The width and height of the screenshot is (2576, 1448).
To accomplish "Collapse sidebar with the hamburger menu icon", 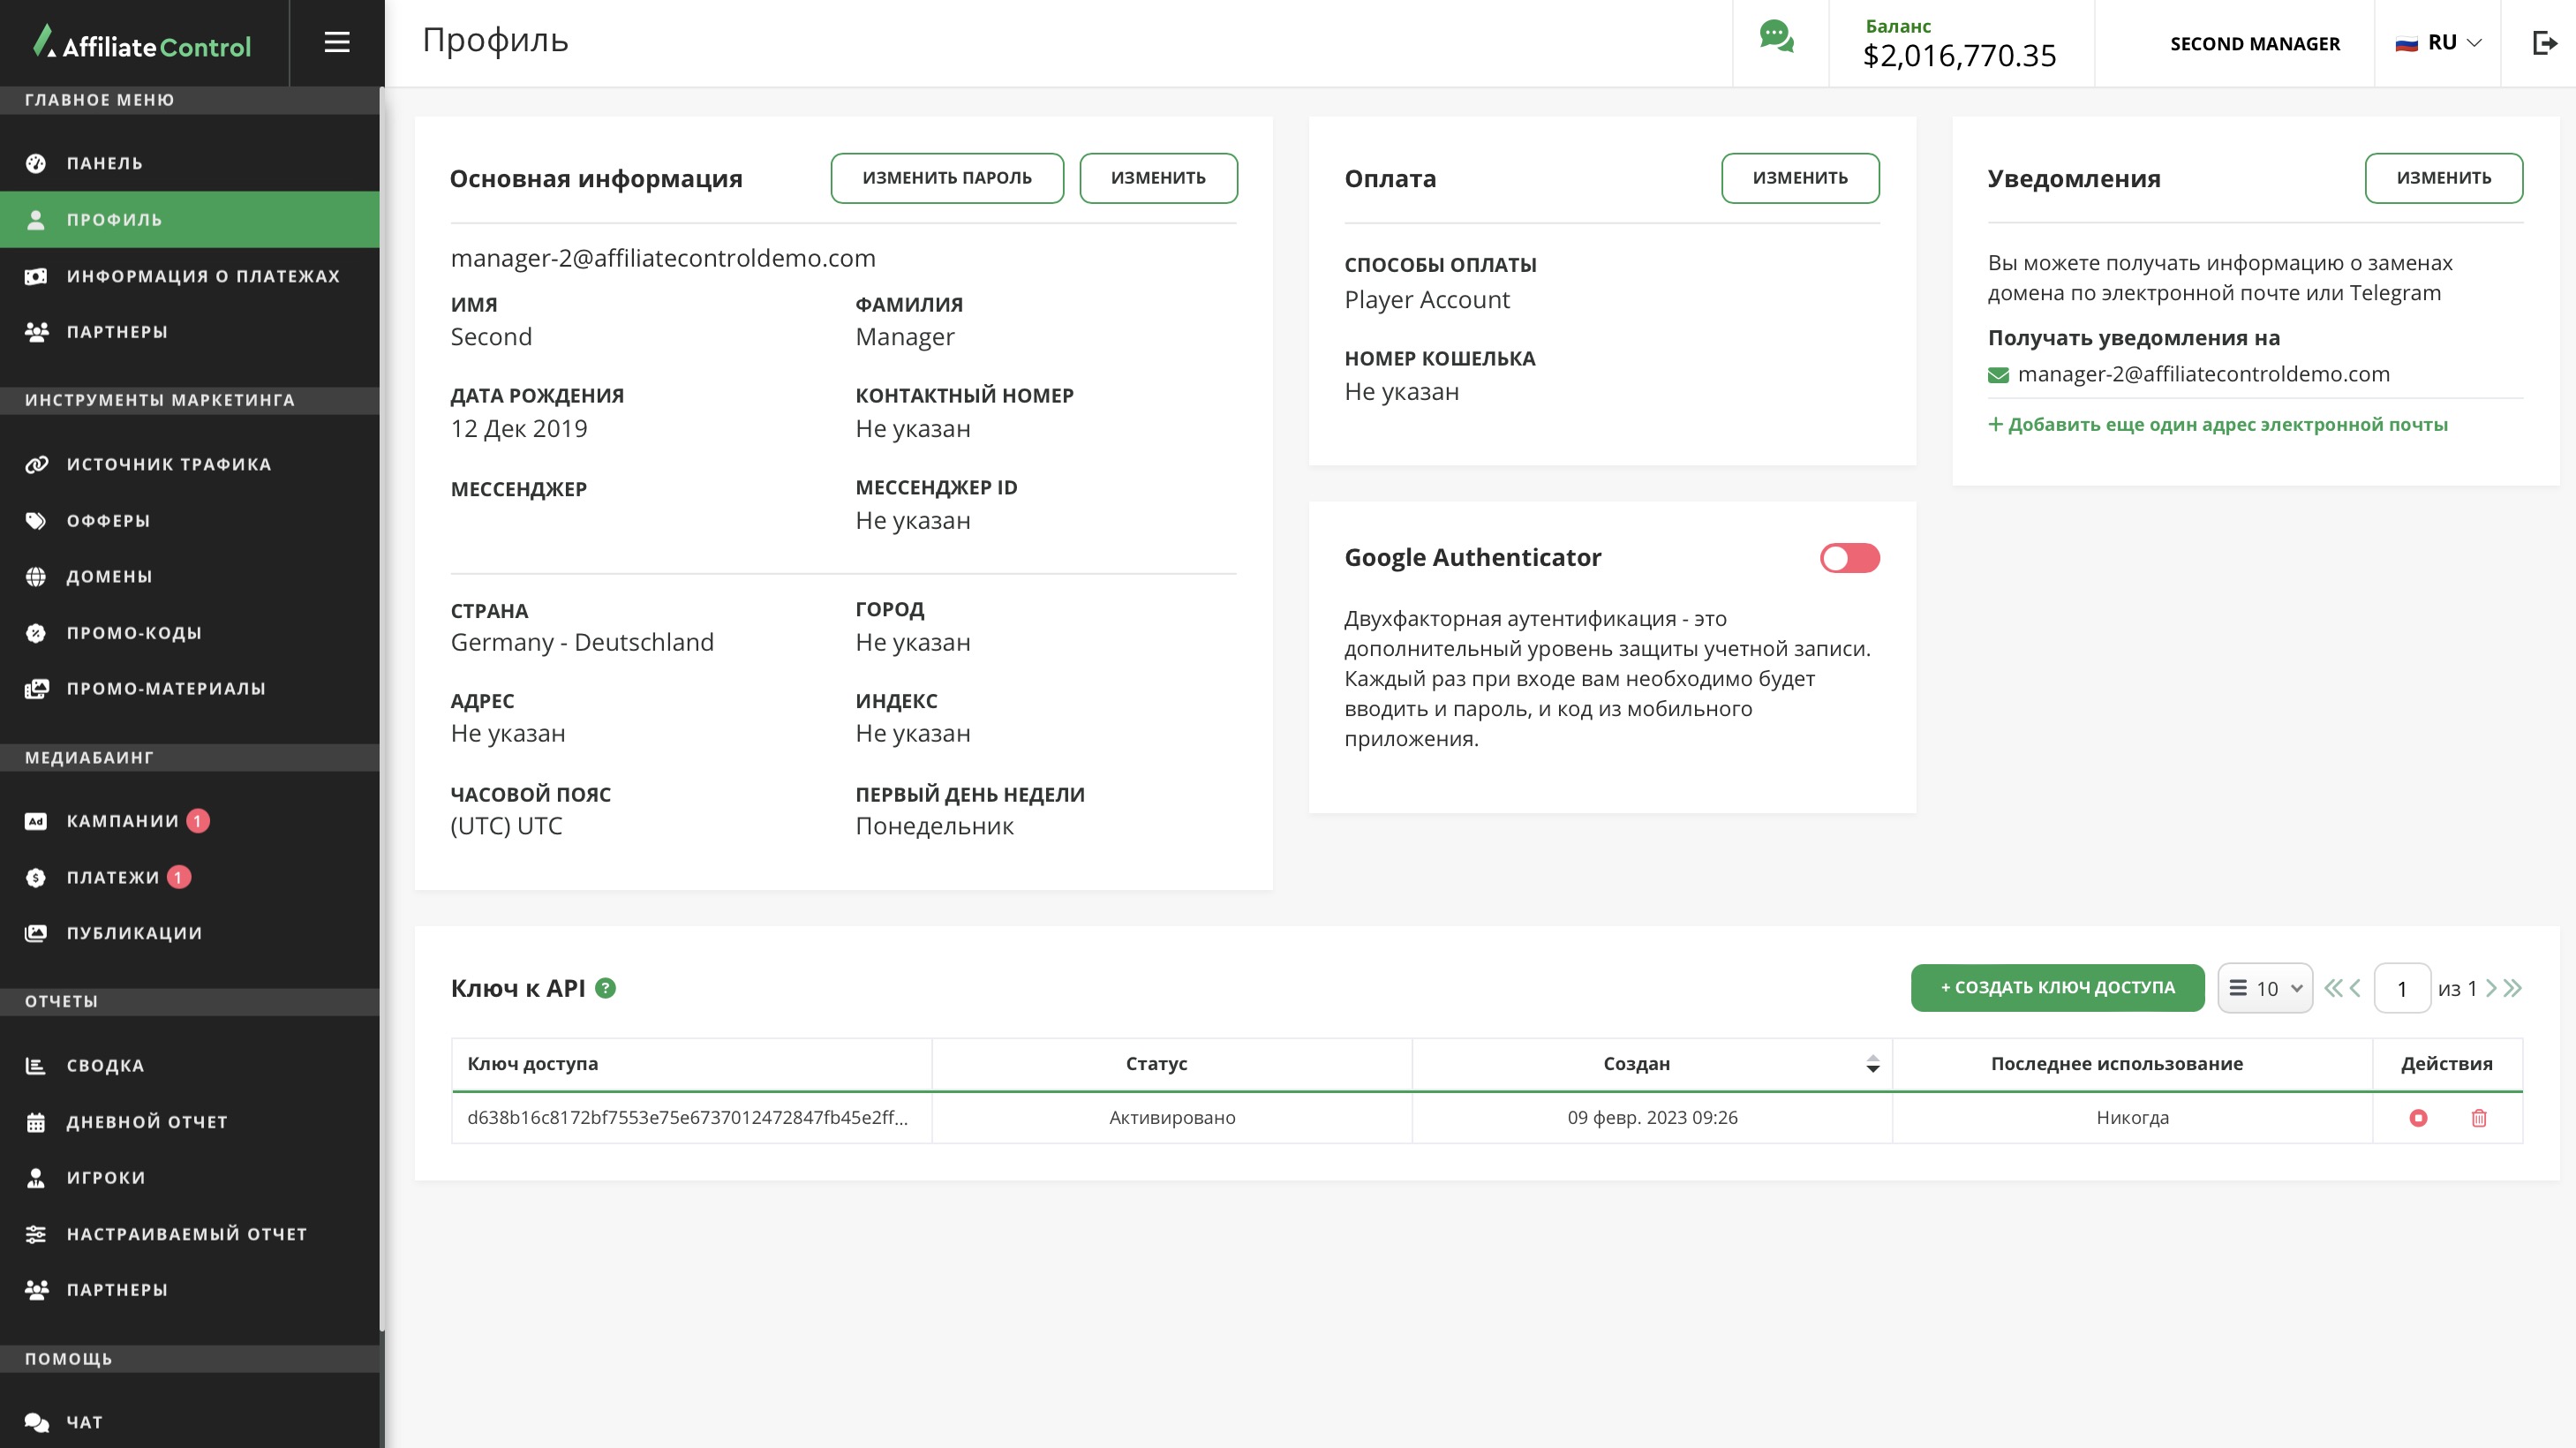I will pos(337,42).
